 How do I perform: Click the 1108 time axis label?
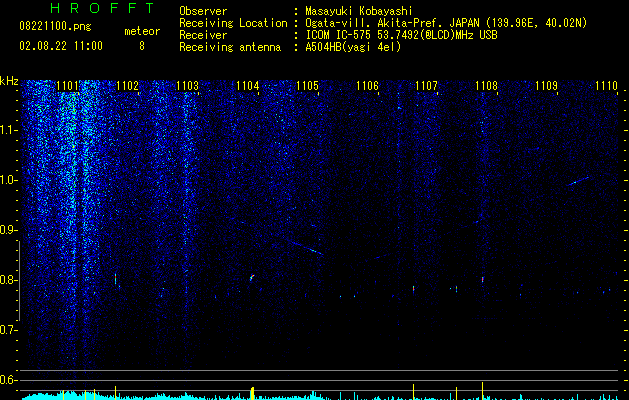point(486,86)
